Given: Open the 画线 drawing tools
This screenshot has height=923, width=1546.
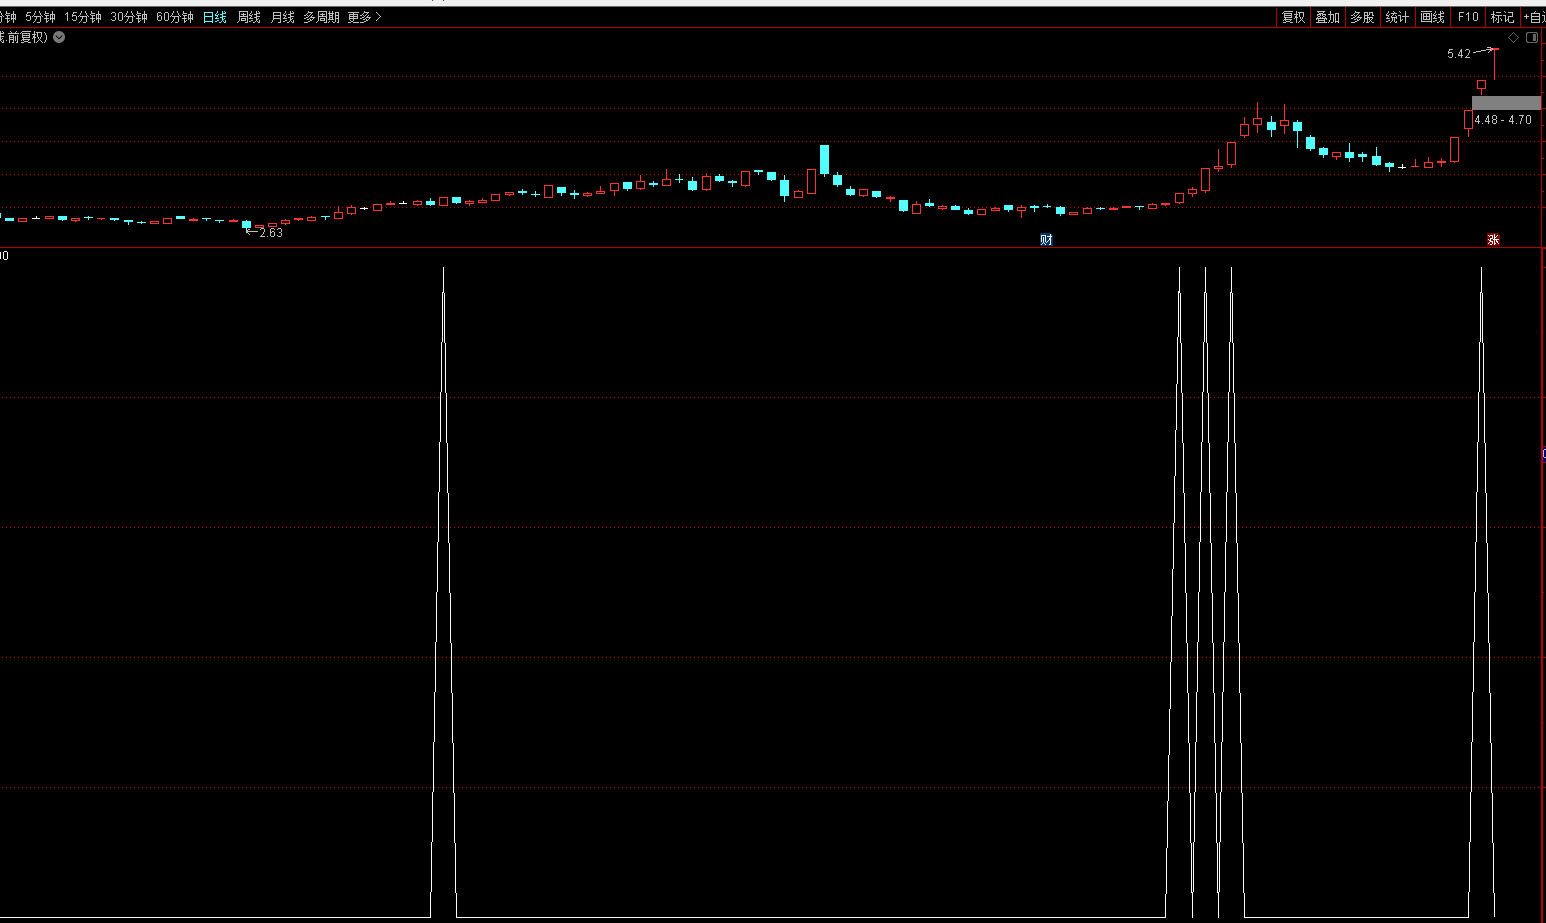Looking at the screenshot, I should coord(1433,17).
